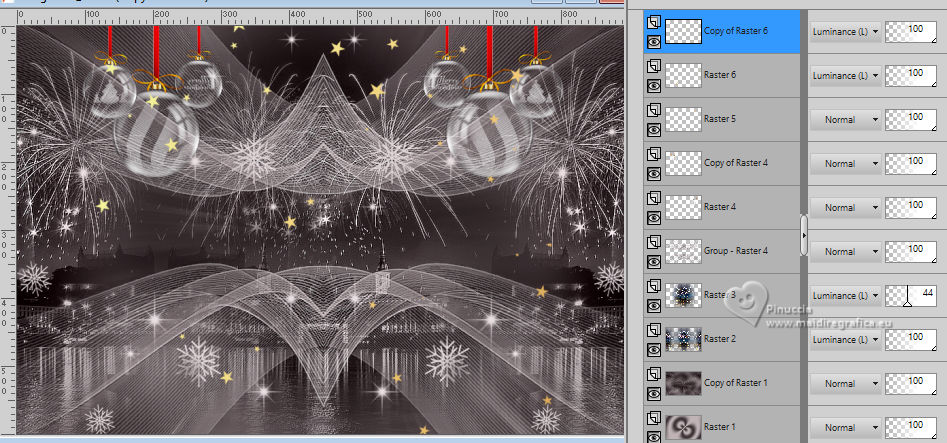Image resolution: width=947 pixels, height=443 pixels.
Task: Click opacity slider for Group - Raster 4
Action: (911, 251)
